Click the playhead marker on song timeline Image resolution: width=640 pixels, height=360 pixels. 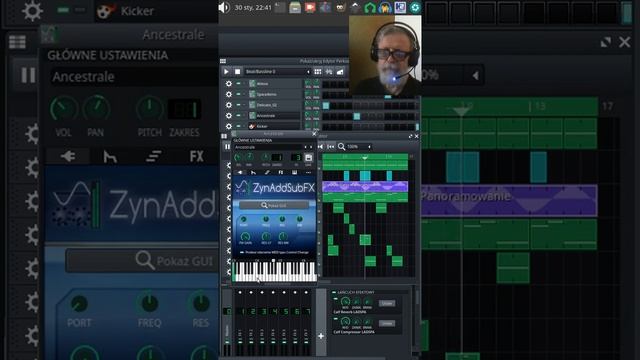coord(365,157)
